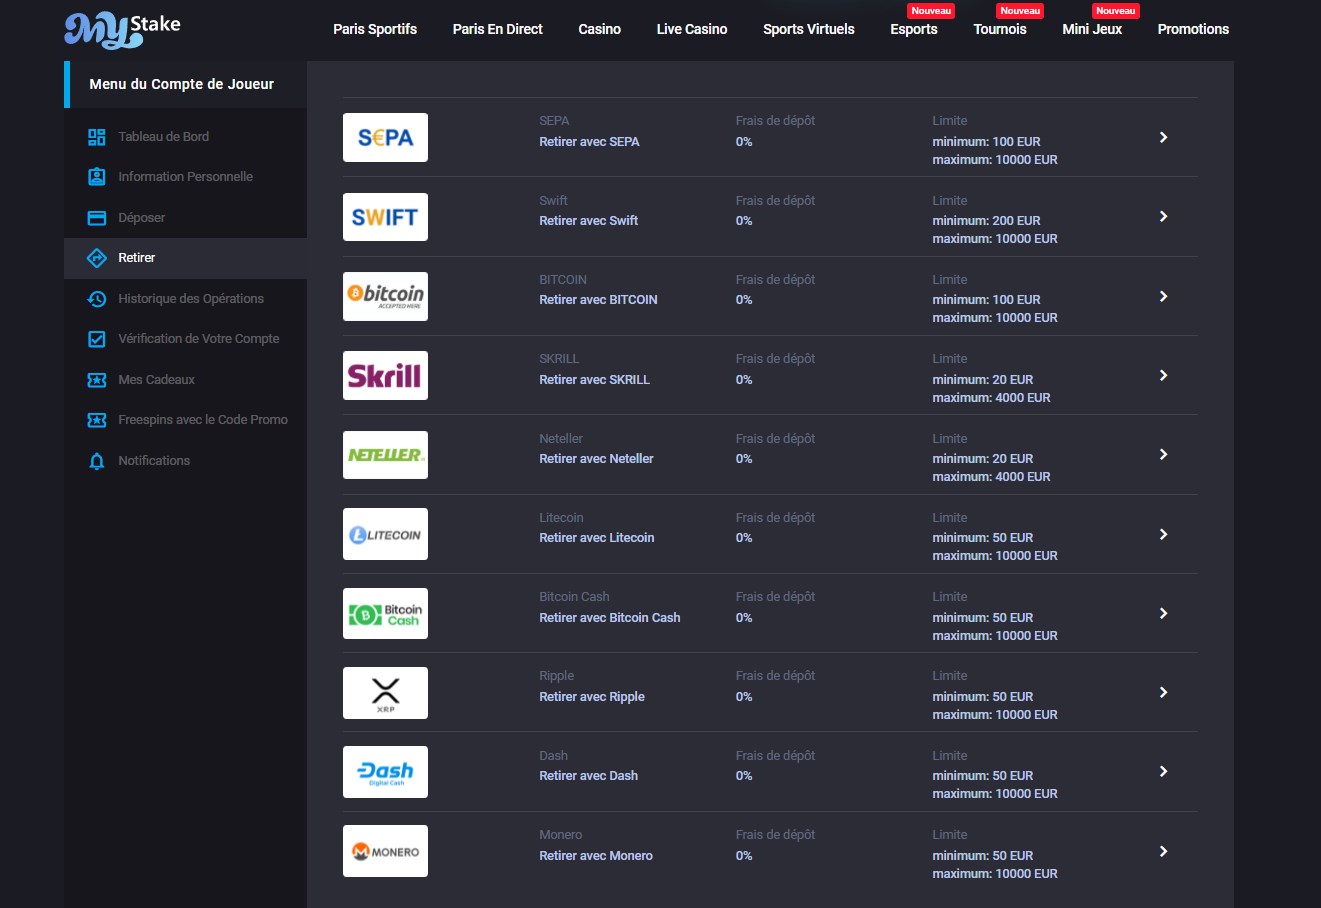Expand the Ripple row chevron
Viewport: 1321px width, 908px height.
[x=1163, y=692]
